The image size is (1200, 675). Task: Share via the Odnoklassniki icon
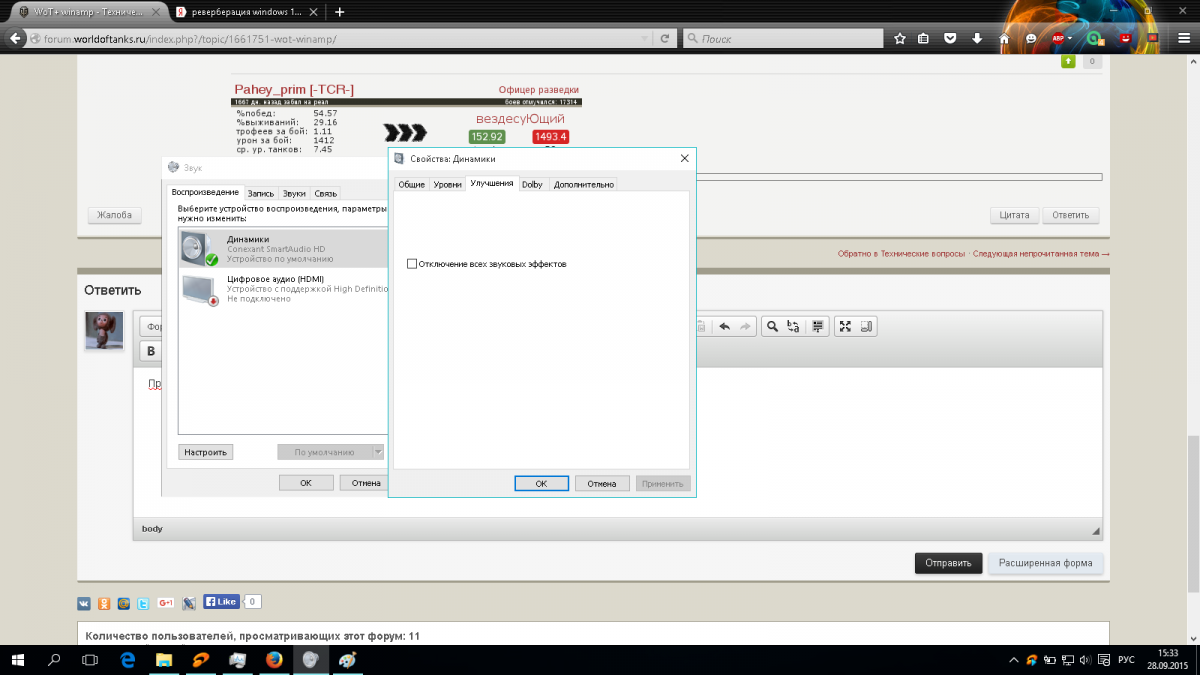click(x=104, y=603)
